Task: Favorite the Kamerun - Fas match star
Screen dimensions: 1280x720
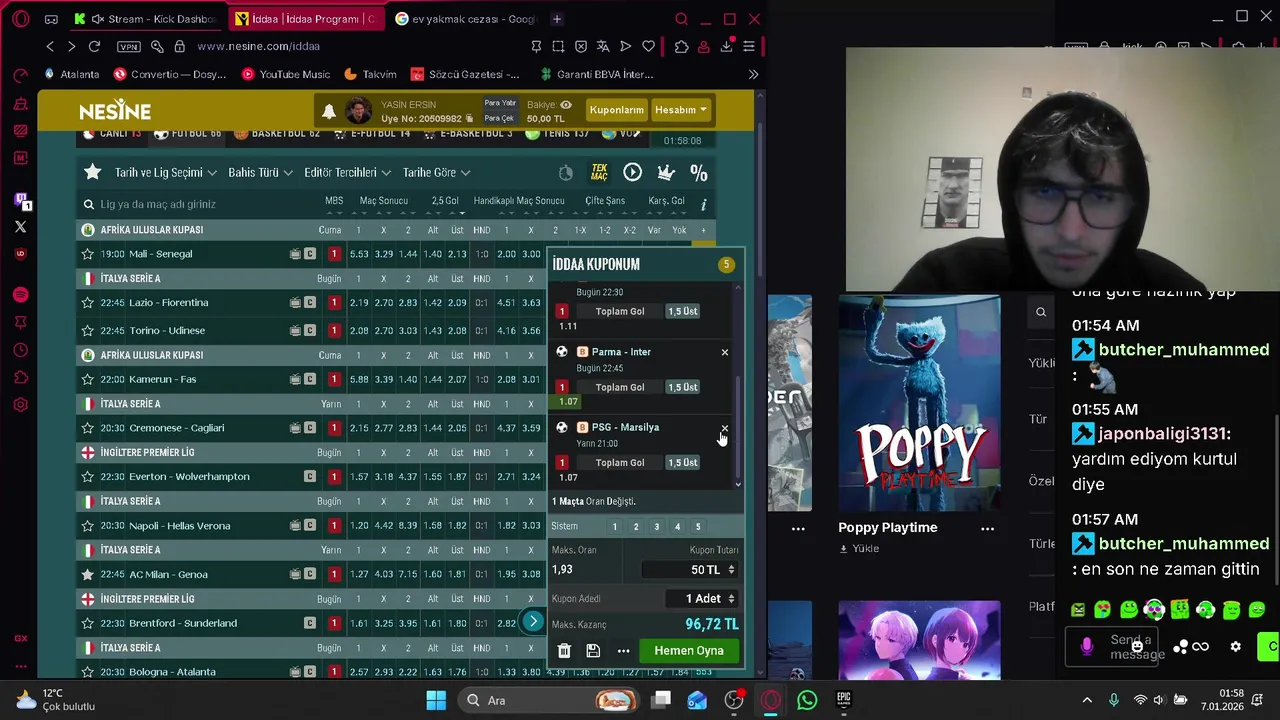Action: coord(87,379)
